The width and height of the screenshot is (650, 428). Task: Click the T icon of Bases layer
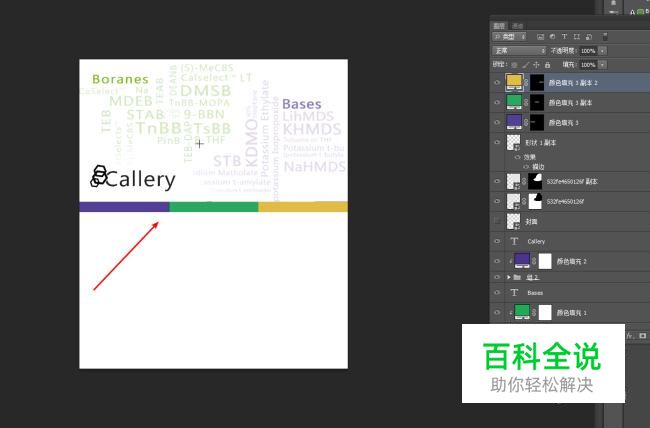(514, 292)
